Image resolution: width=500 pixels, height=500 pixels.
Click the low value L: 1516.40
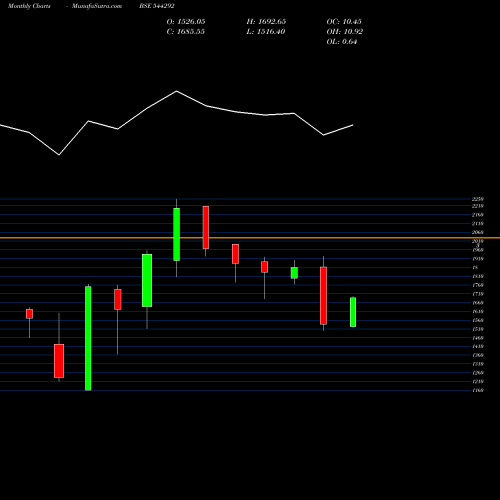pyautogui.click(x=266, y=32)
